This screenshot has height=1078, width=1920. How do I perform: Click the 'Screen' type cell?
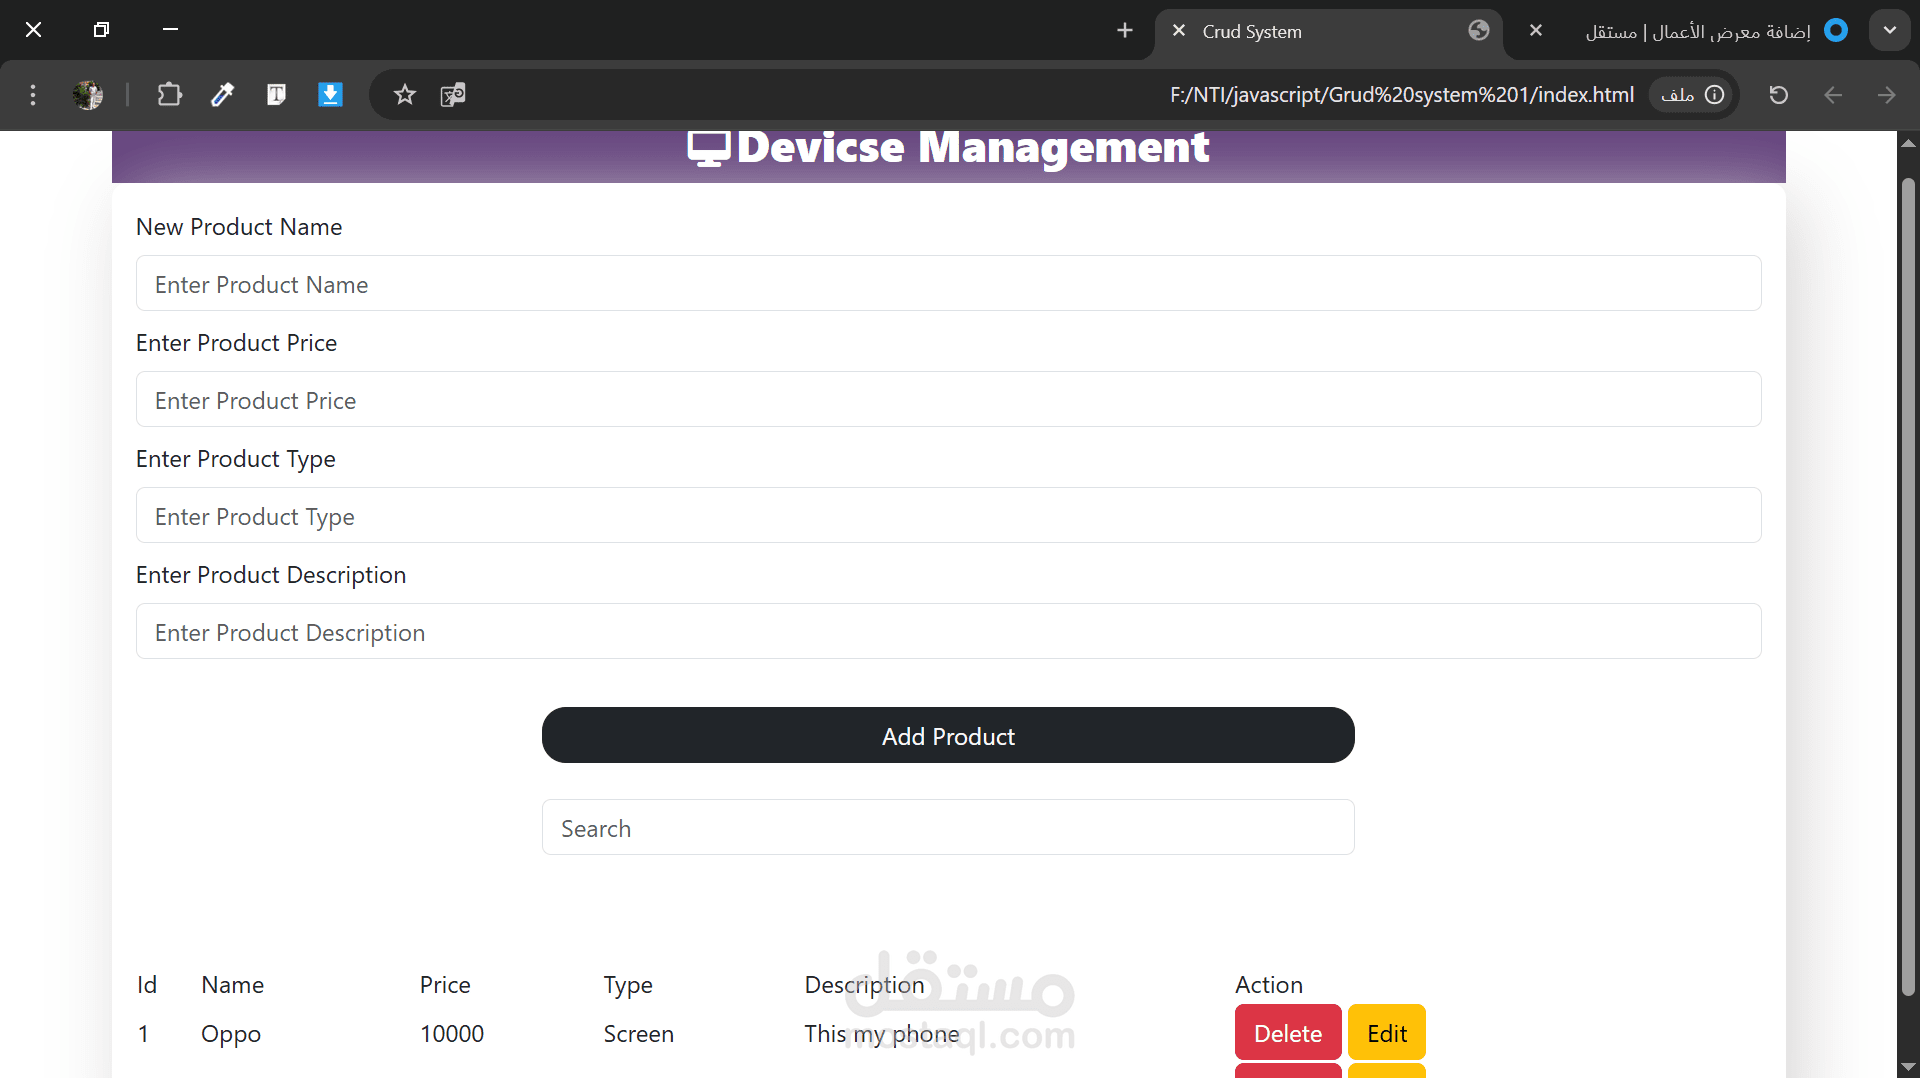point(639,1034)
